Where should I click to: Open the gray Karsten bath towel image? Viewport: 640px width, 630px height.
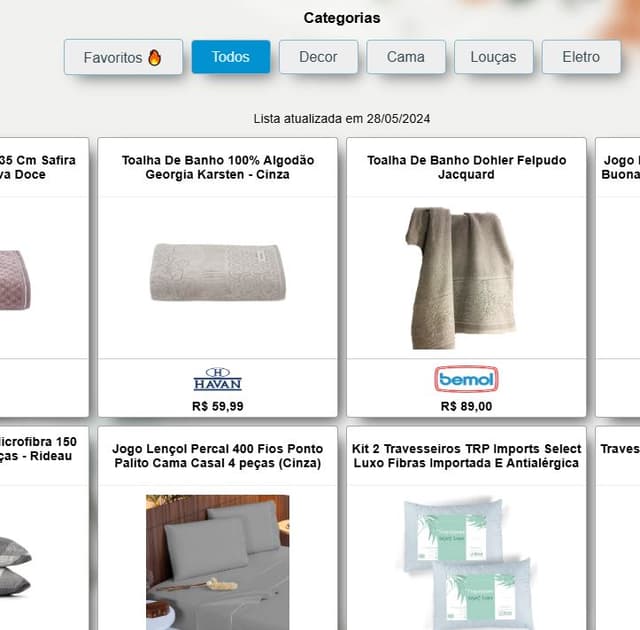point(218,273)
